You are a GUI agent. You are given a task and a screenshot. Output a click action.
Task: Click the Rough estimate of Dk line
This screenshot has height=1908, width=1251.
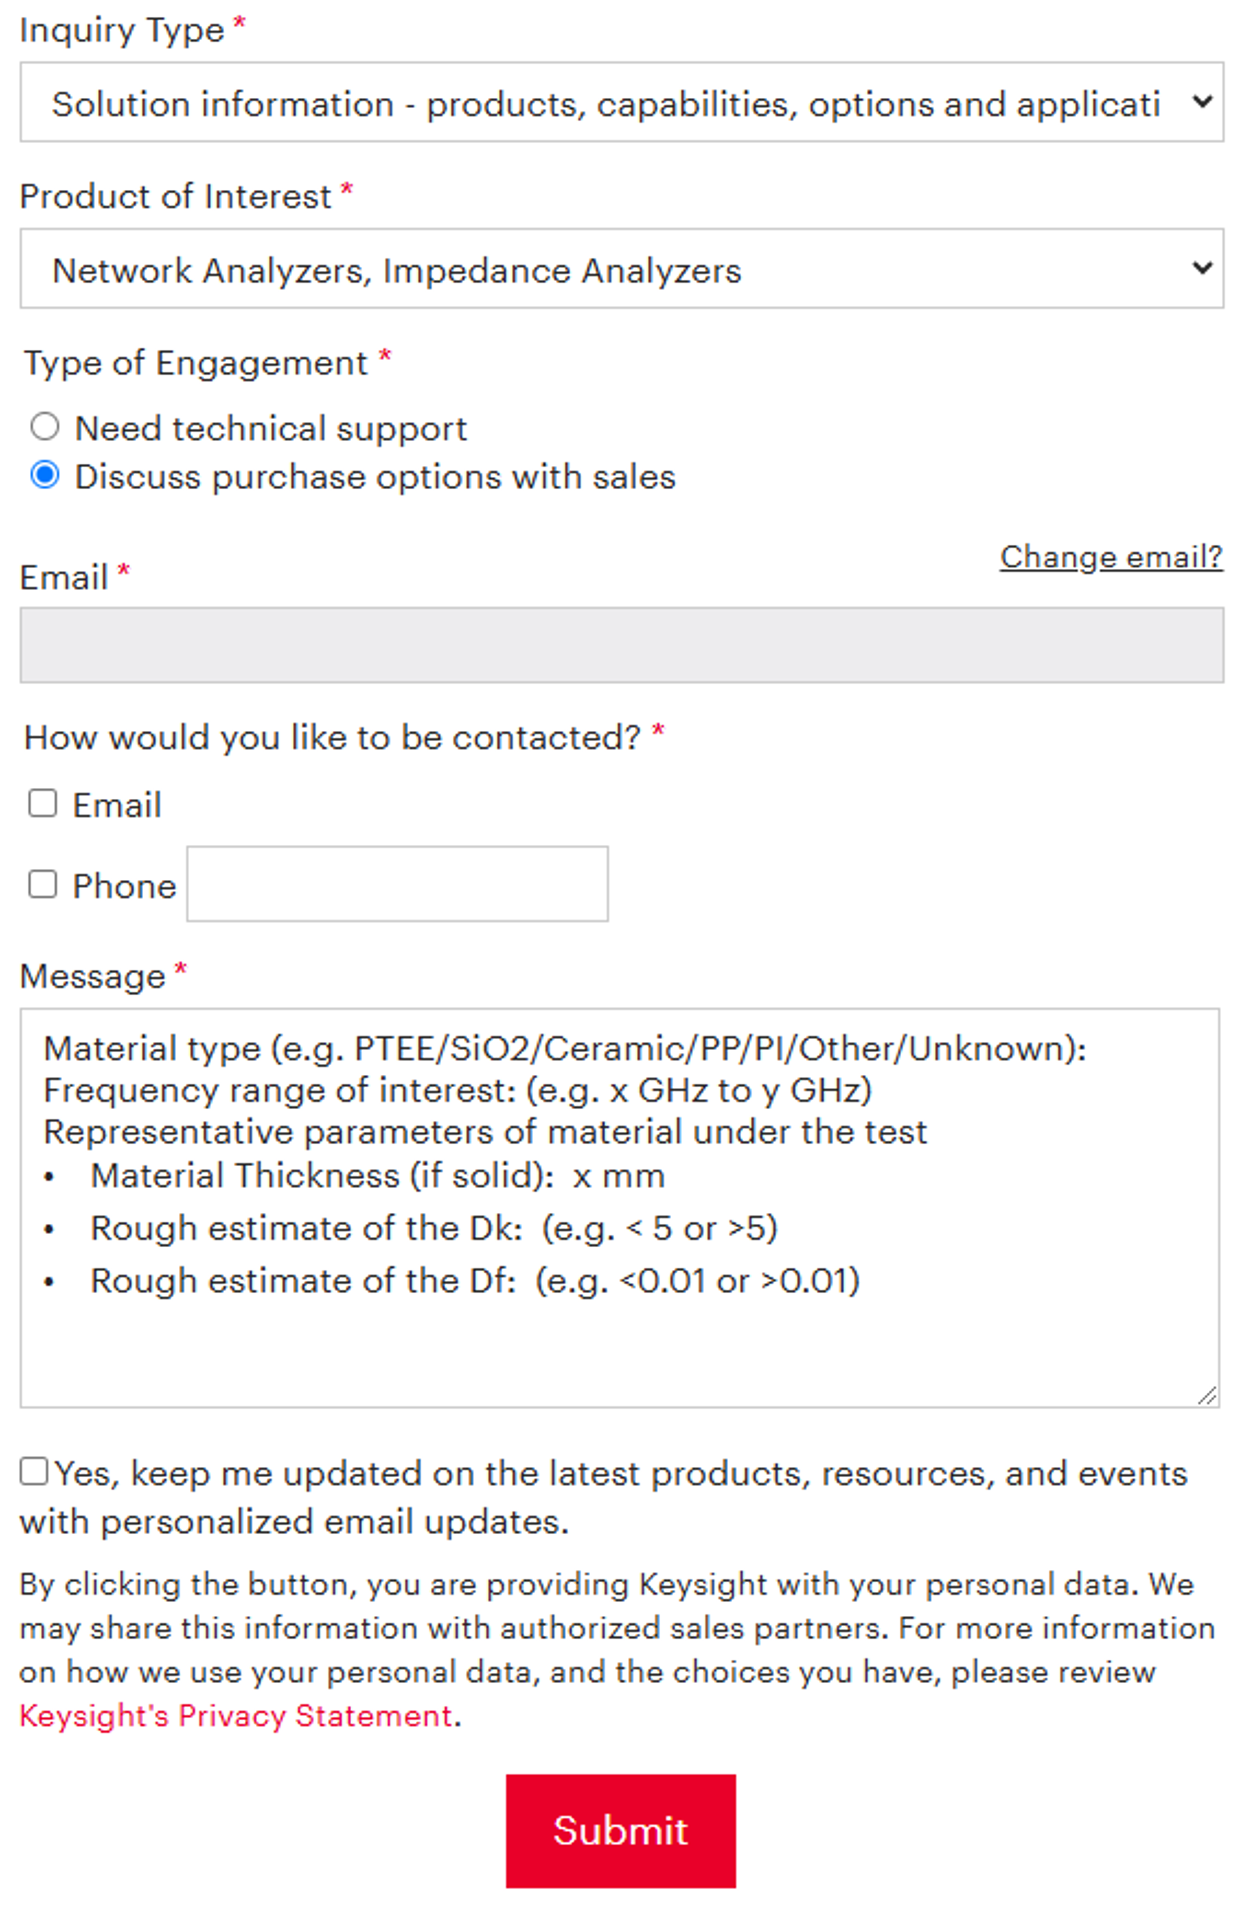coord(433,1228)
